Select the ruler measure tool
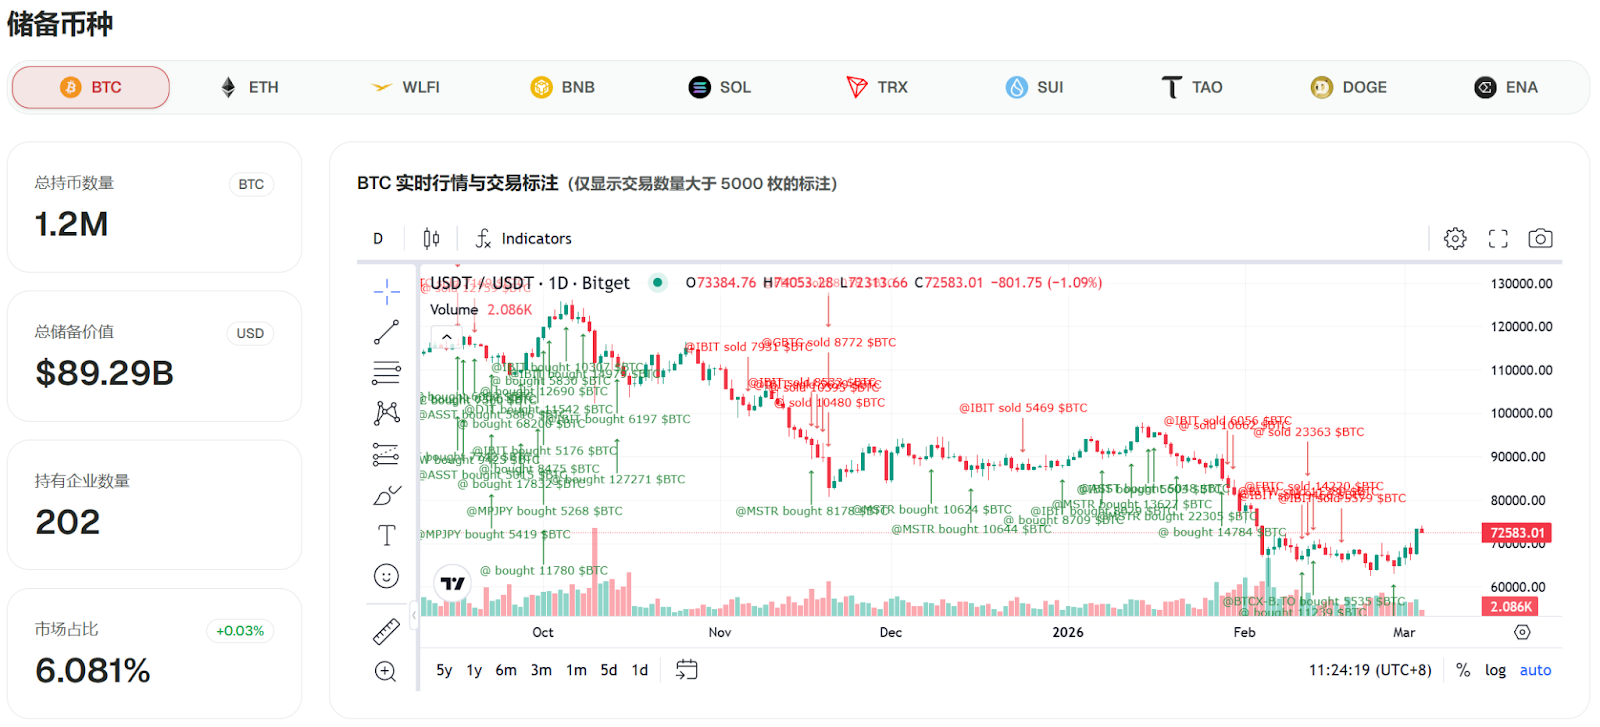 coord(386,631)
